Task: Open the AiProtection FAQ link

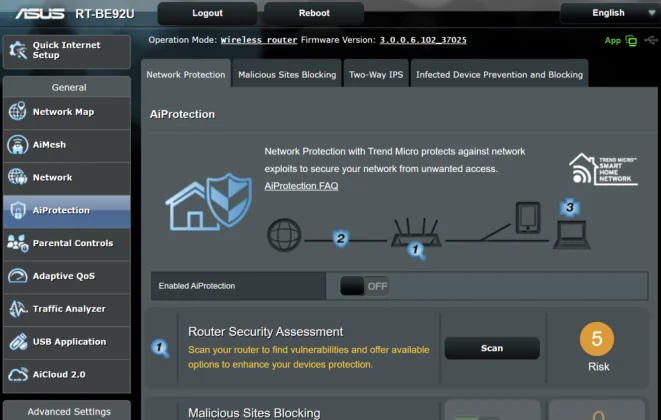Action: point(301,186)
